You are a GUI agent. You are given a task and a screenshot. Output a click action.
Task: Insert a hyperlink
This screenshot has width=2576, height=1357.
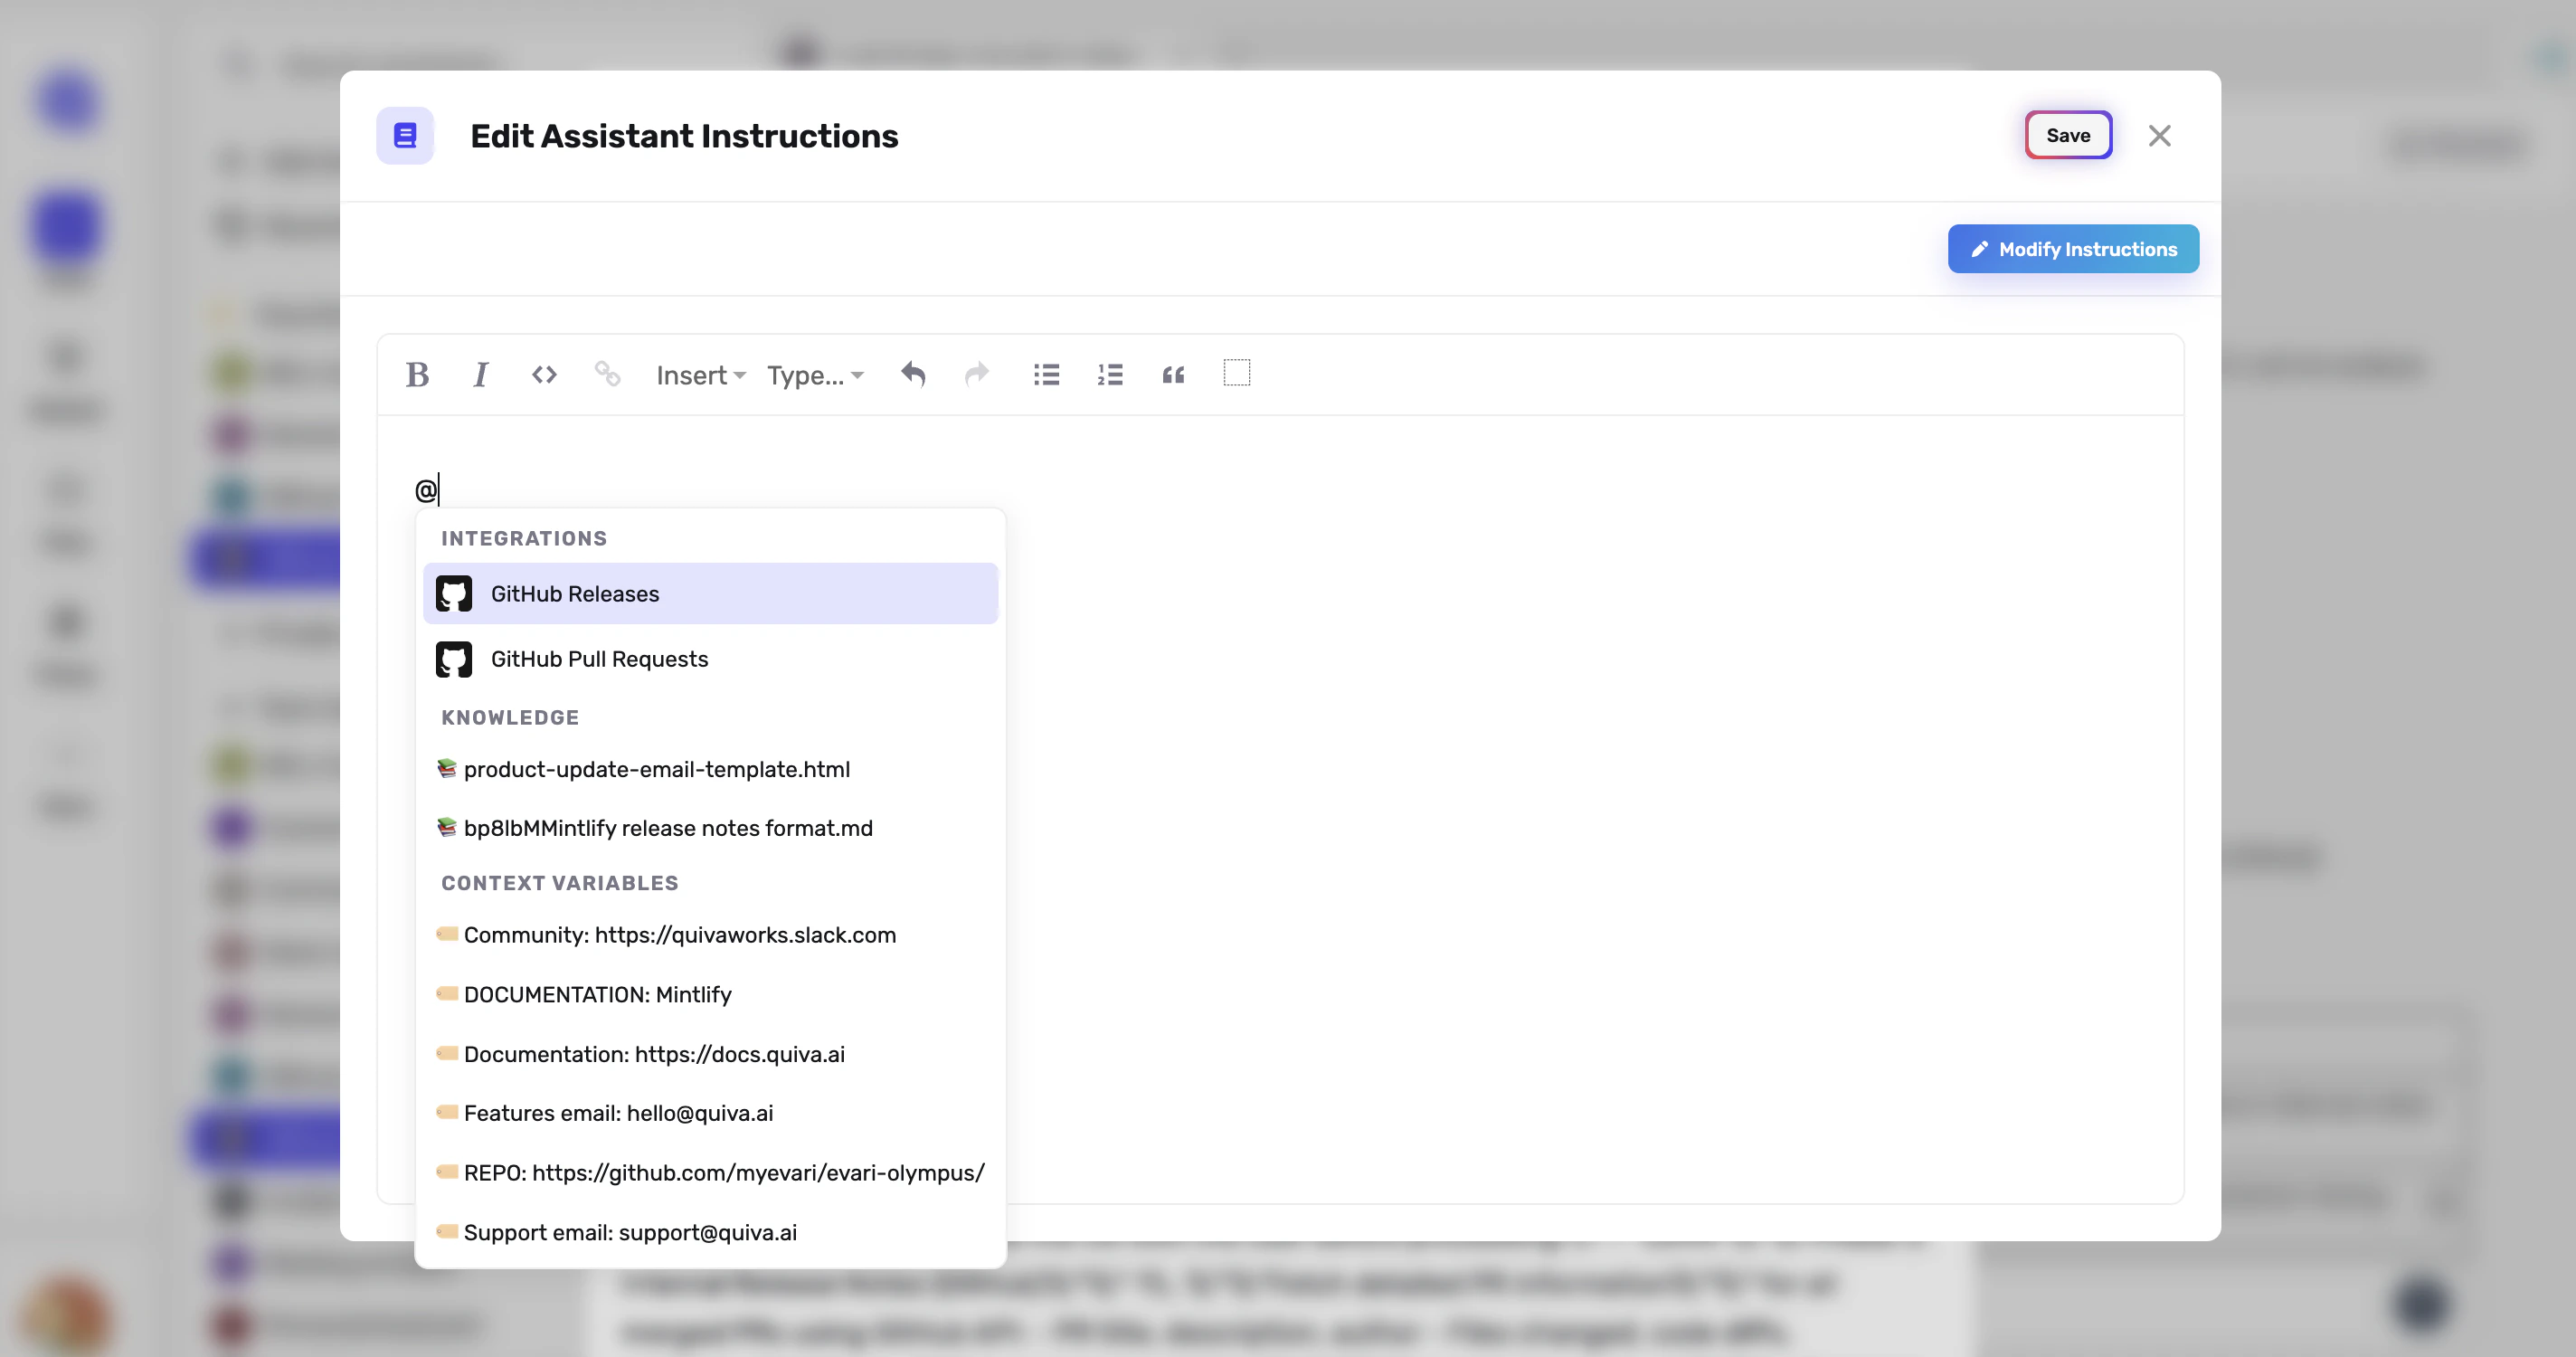click(x=607, y=374)
